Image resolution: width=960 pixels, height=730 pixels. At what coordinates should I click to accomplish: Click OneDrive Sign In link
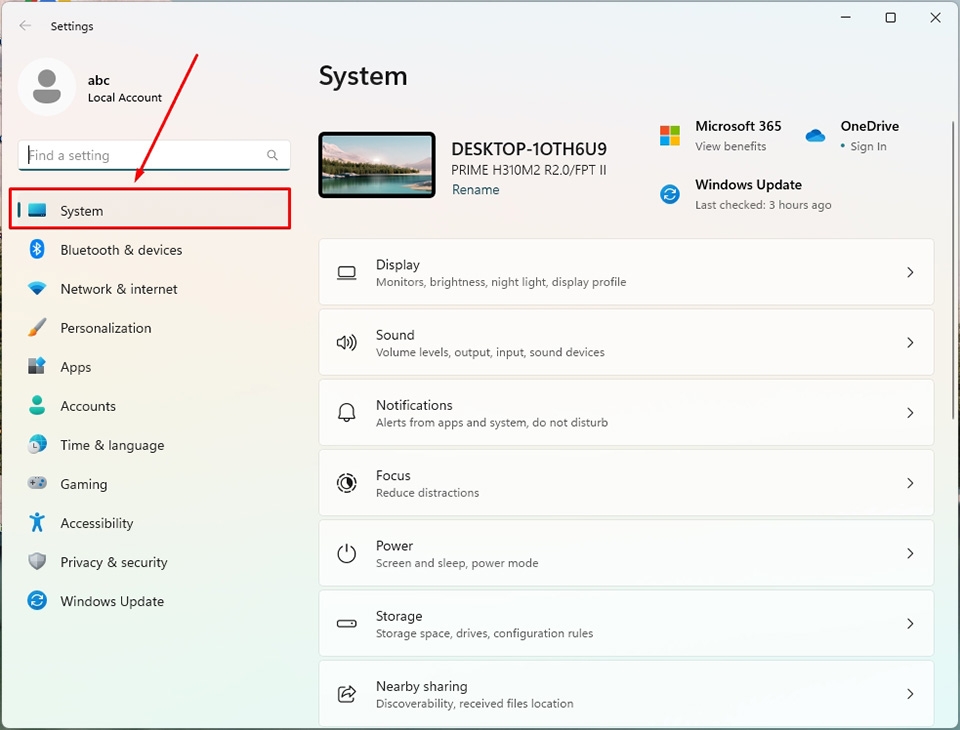[868, 146]
